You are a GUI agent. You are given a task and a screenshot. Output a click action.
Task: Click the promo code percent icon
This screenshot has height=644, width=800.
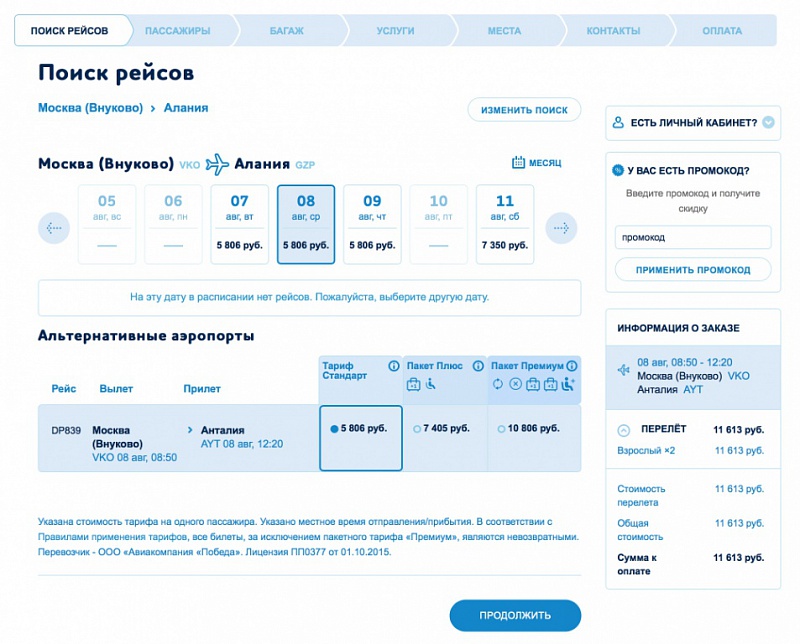(617, 170)
